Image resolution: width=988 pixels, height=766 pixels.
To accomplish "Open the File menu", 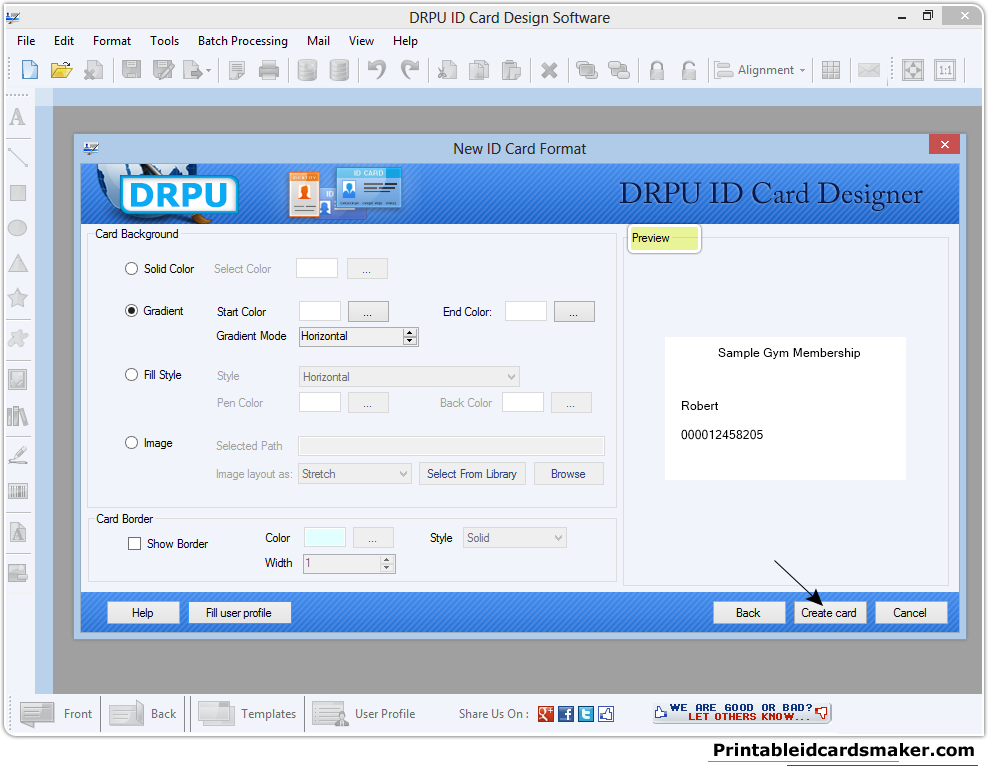I will (x=26, y=41).
